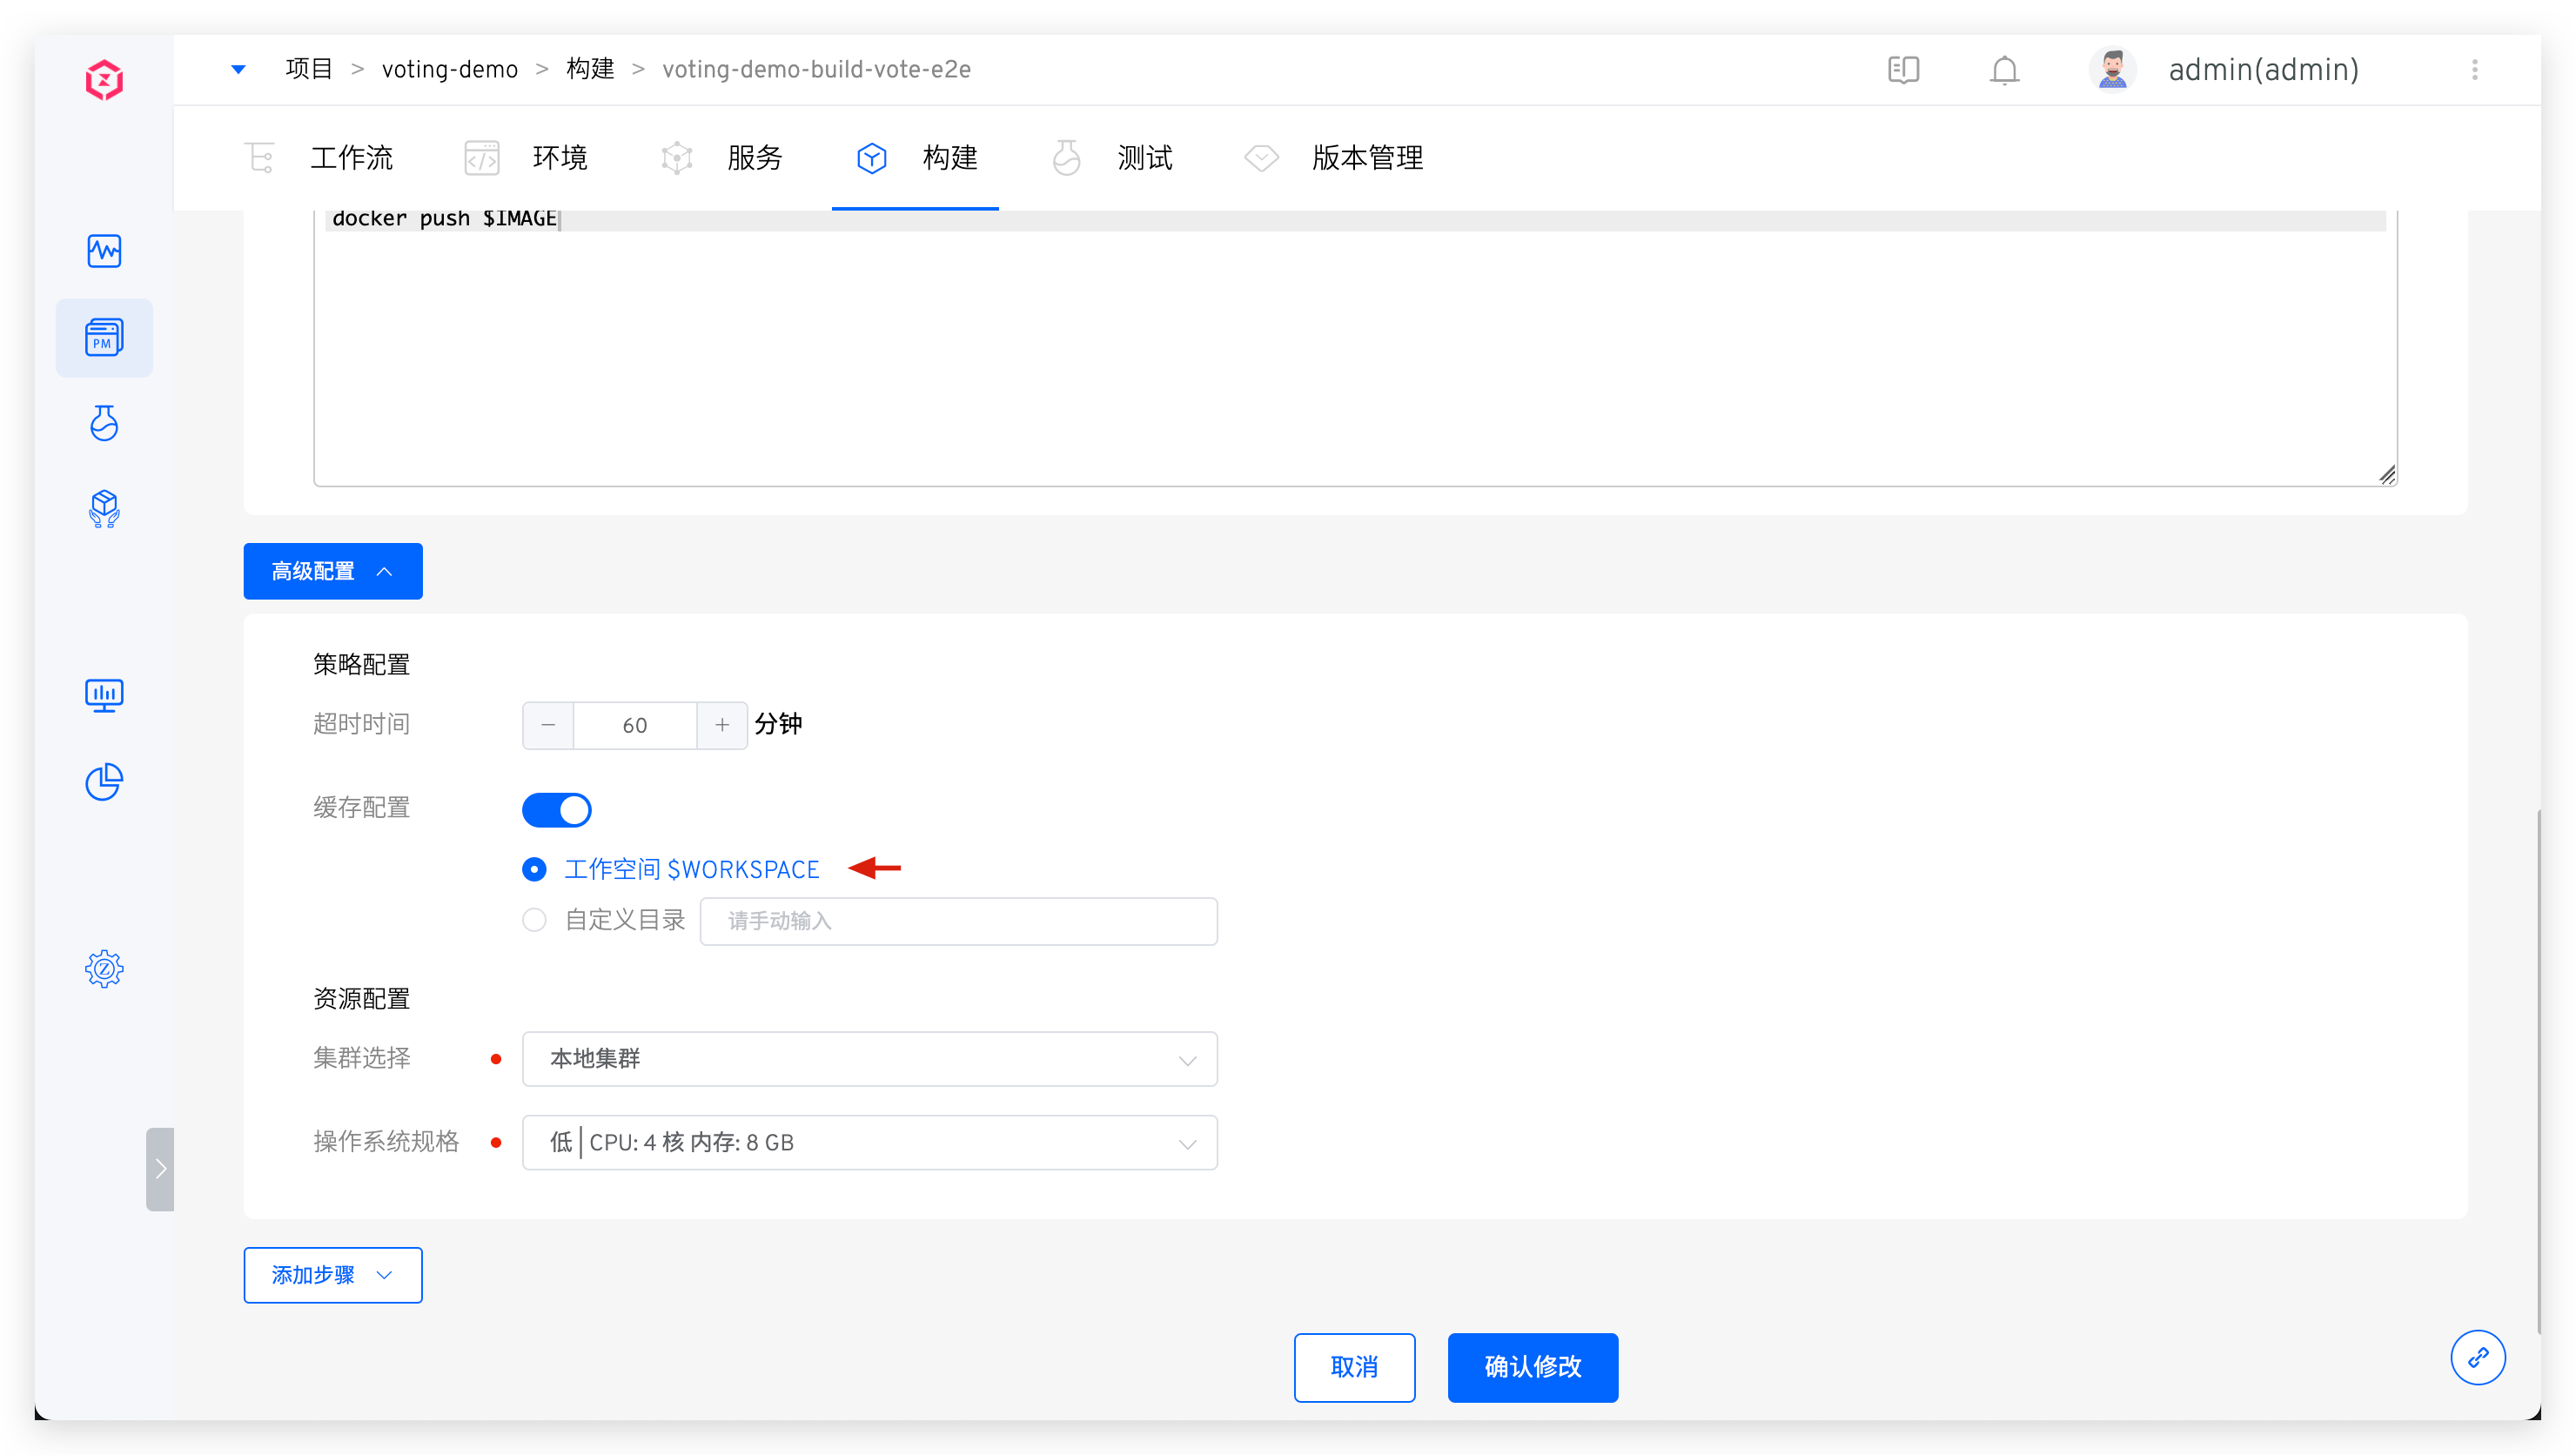Switch to the 测试 tab
Viewport: 2576px width, 1455px height.
pyautogui.click(x=1143, y=158)
